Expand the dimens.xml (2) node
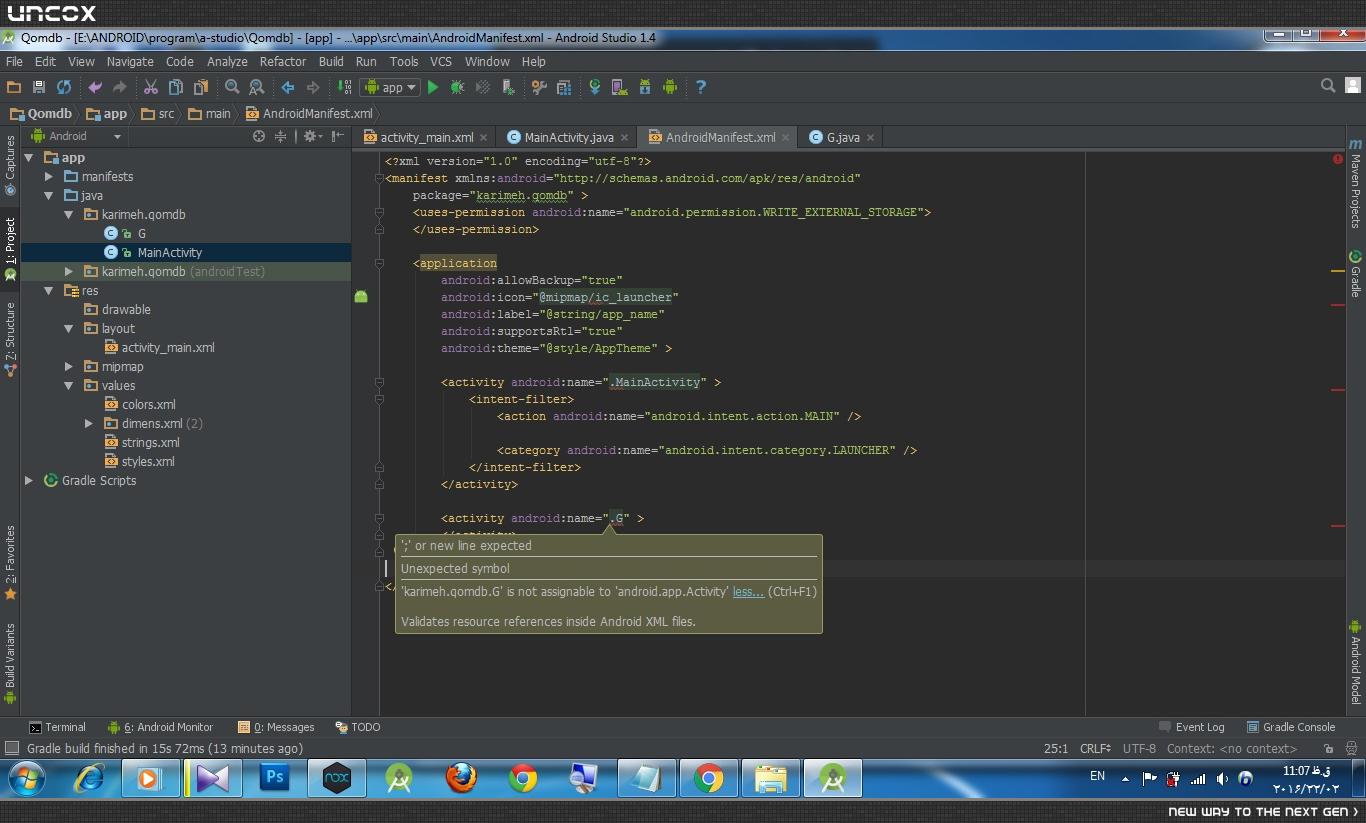 pyautogui.click(x=89, y=424)
